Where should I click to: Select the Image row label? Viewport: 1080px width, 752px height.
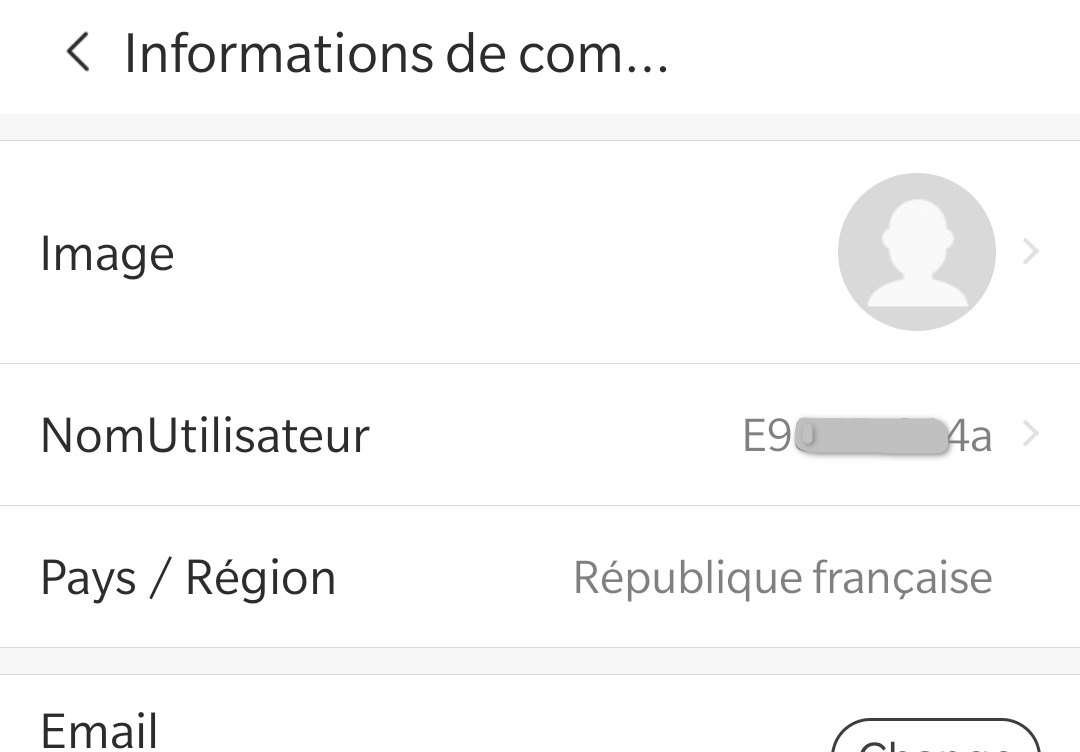tap(107, 254)
